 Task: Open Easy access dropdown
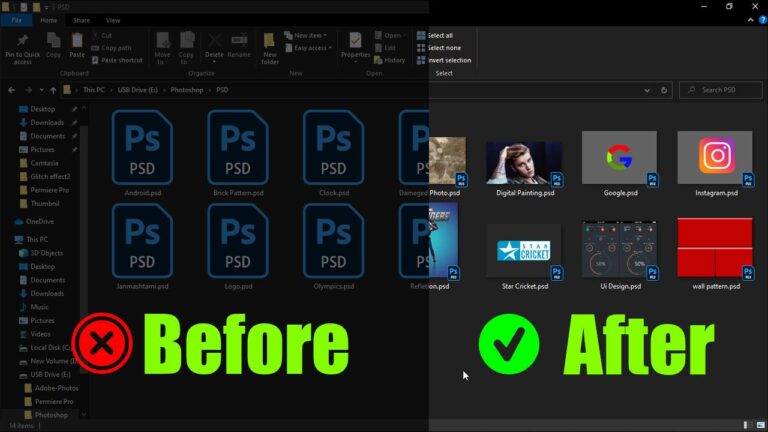pos(309,48)
